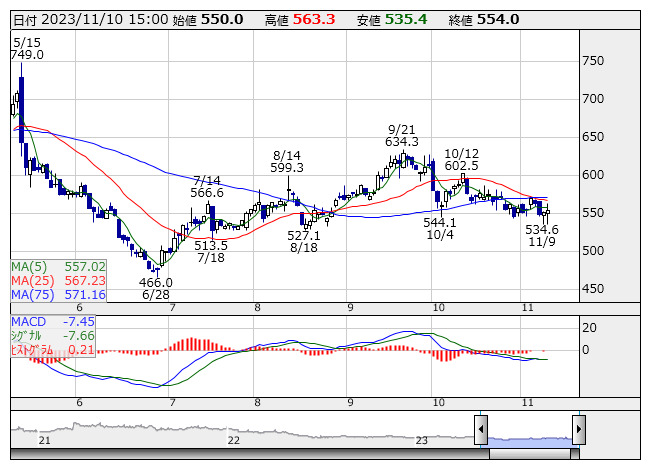The width and height of the screenshot is (653, 470).
Task: Click the 544.1 10/4 low label
Action: click(x=440, y=229)
